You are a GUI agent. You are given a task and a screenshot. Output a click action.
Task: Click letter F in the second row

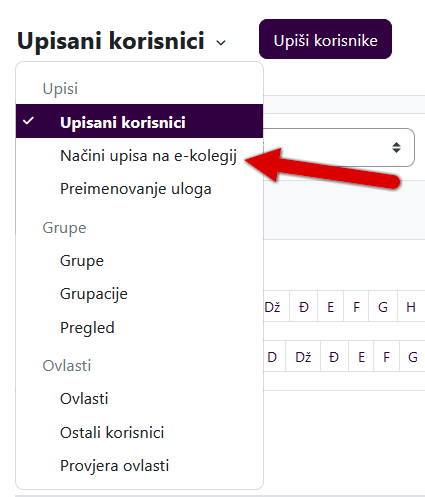coord(386,357)
